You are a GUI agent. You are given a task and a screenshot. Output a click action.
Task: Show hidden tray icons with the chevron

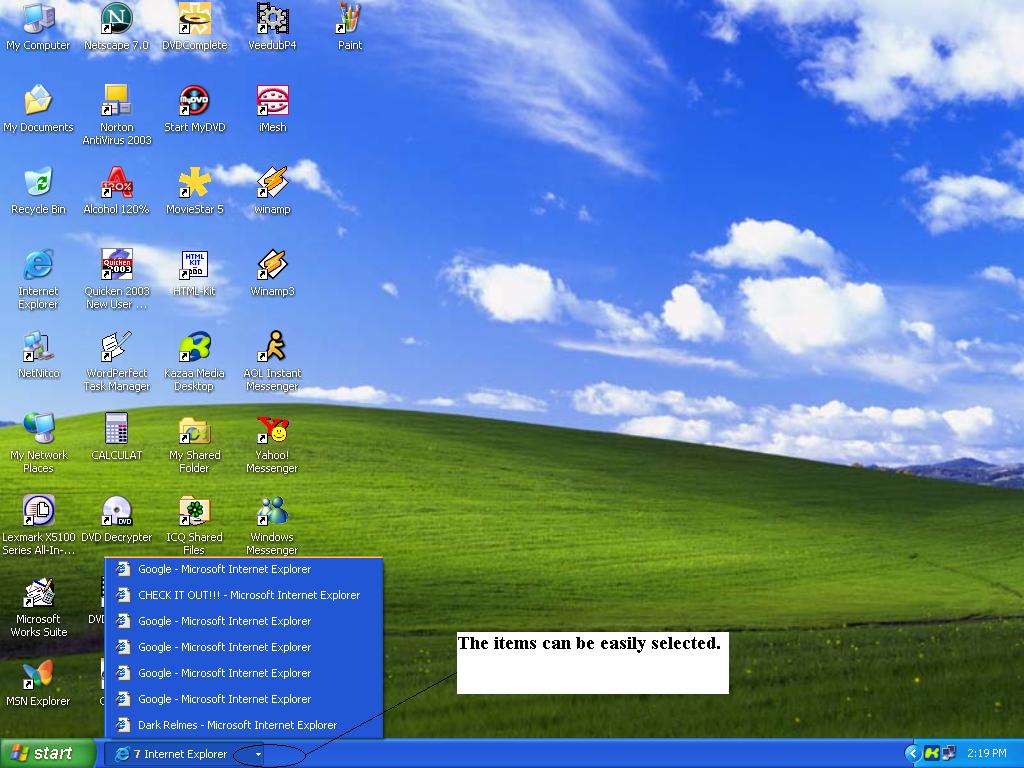[912, 754]
